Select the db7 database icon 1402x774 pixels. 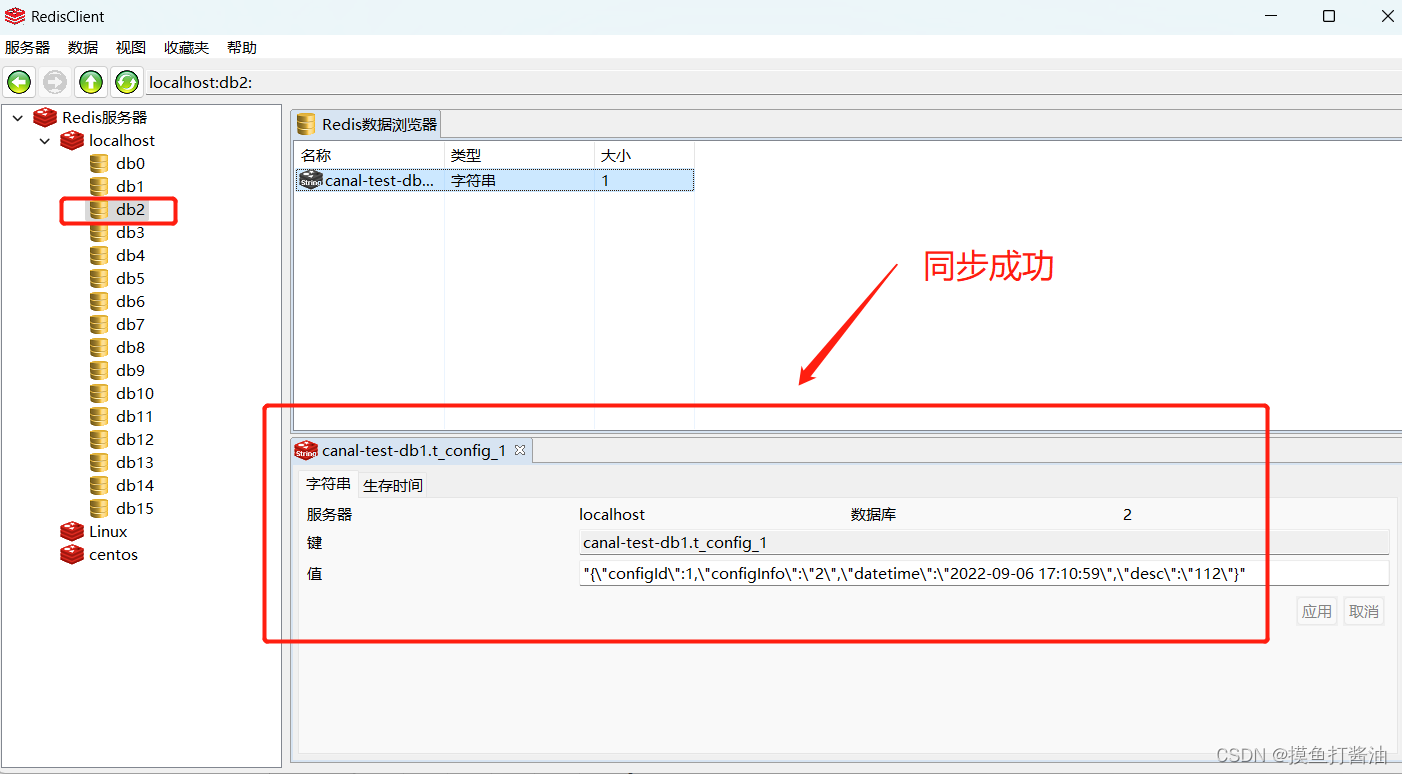point(99,324)
